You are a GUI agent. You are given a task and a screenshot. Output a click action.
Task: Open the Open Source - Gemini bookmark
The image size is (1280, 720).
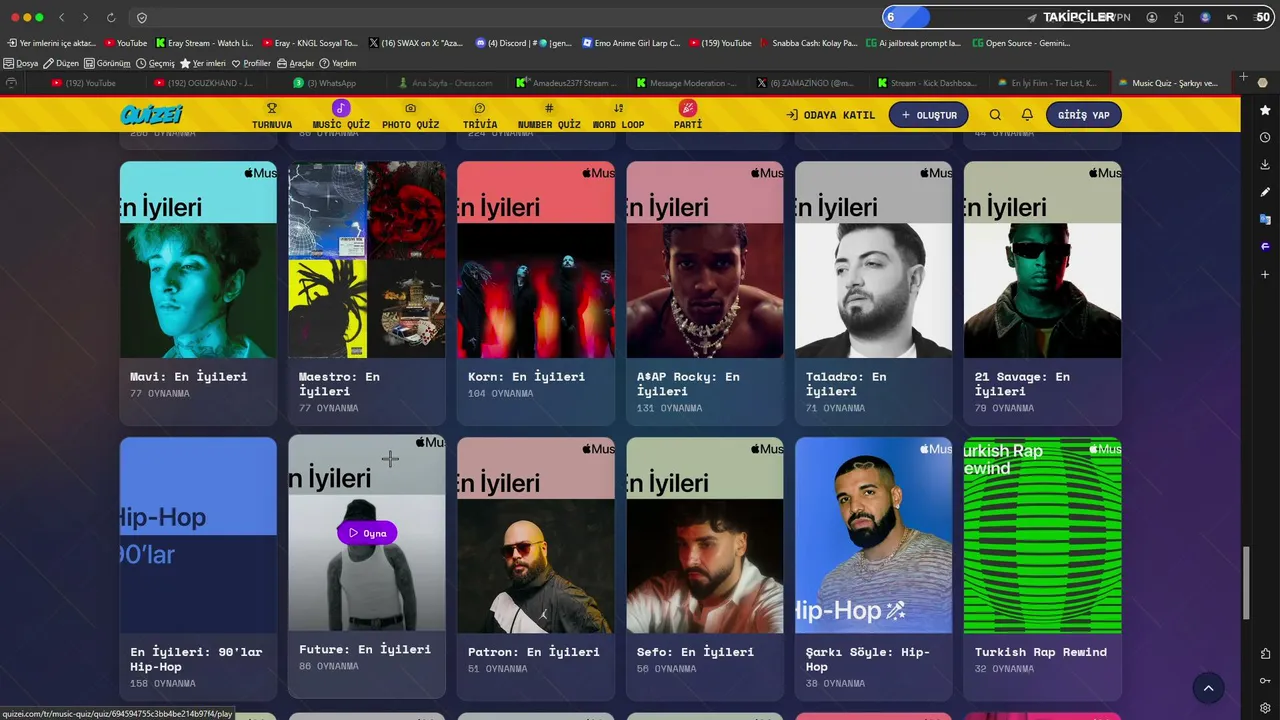click(x=1021, y=43)
